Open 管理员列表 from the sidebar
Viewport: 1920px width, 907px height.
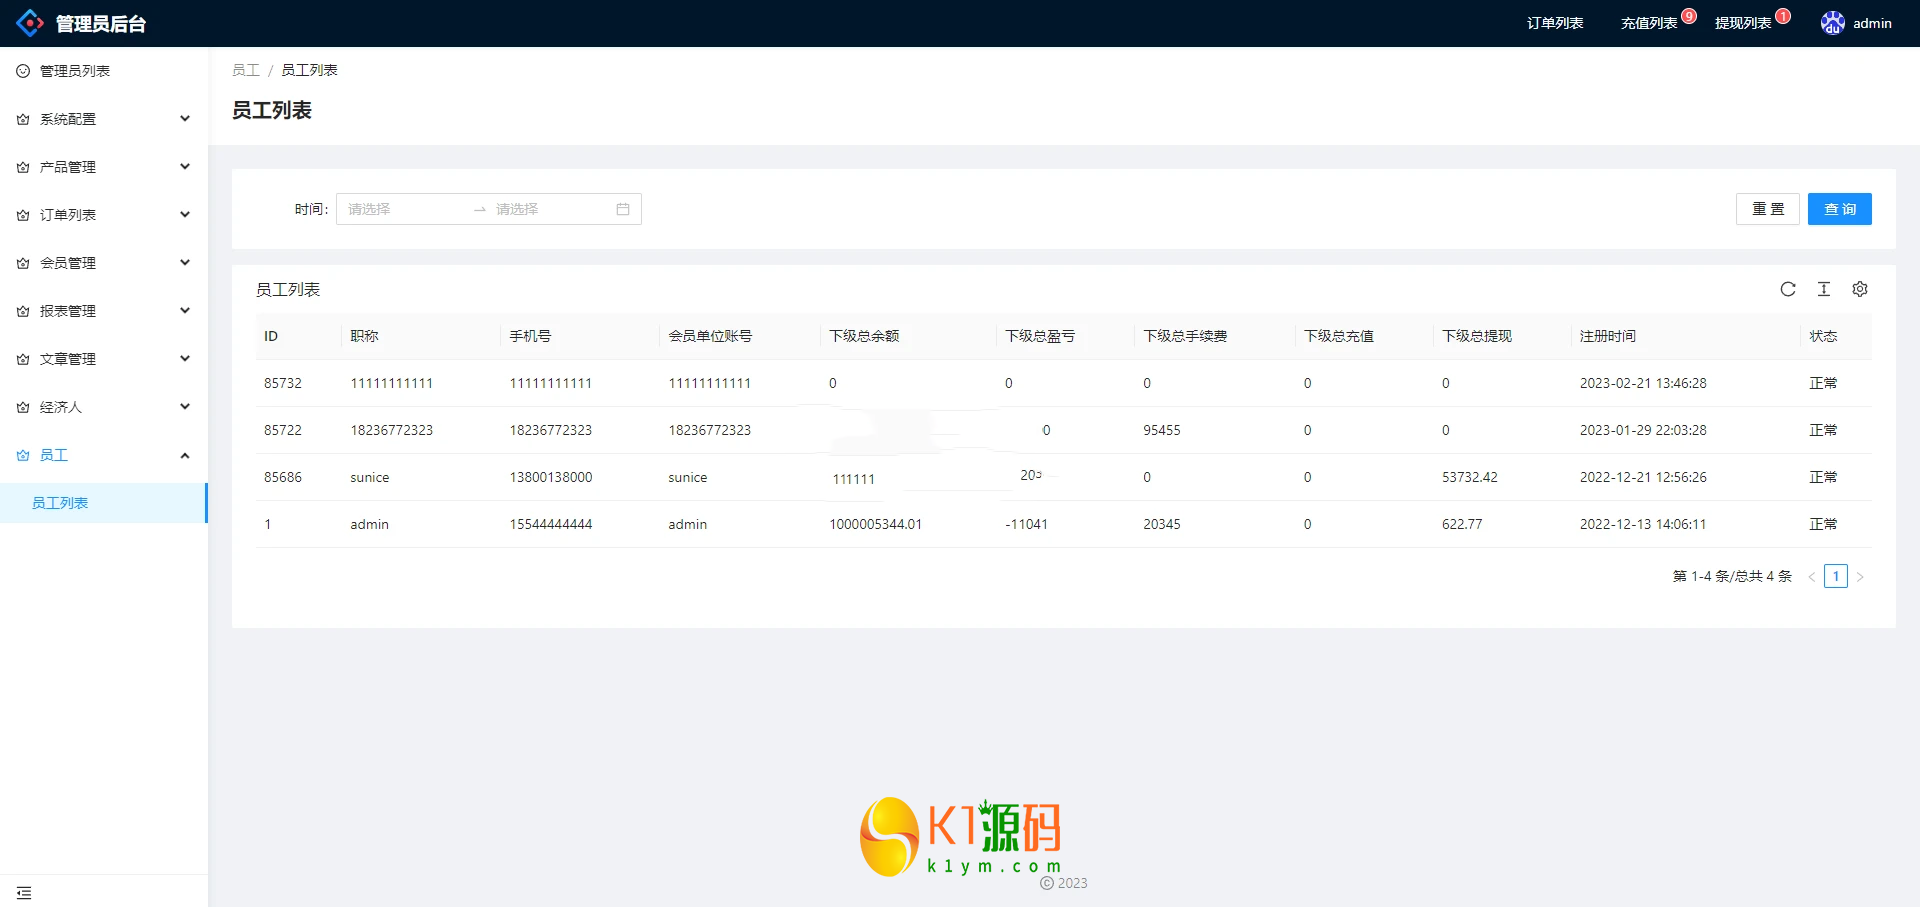75,71
